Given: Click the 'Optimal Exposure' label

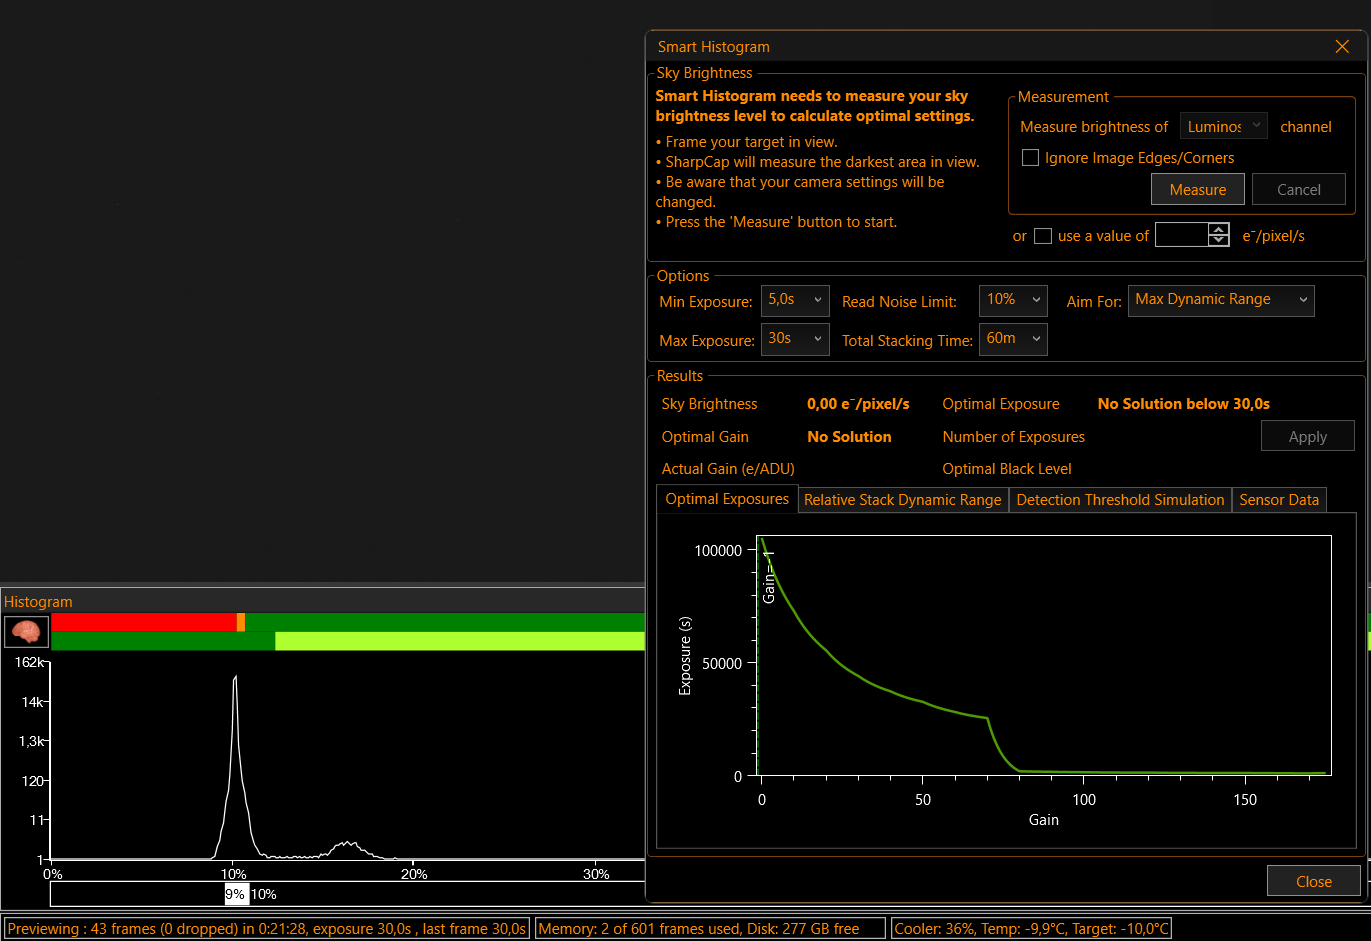Looking at the screenshot, I should [x=1001, y=404].
